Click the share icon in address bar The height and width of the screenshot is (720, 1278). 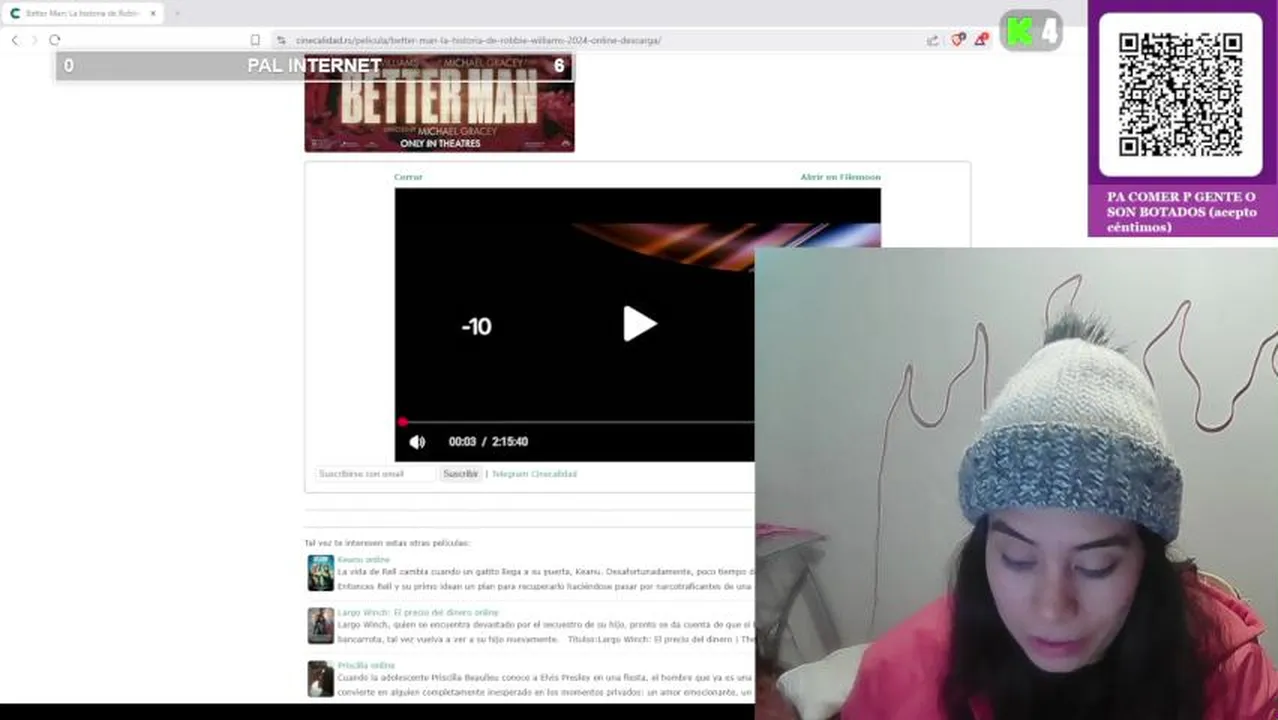(x=933, y=40)
